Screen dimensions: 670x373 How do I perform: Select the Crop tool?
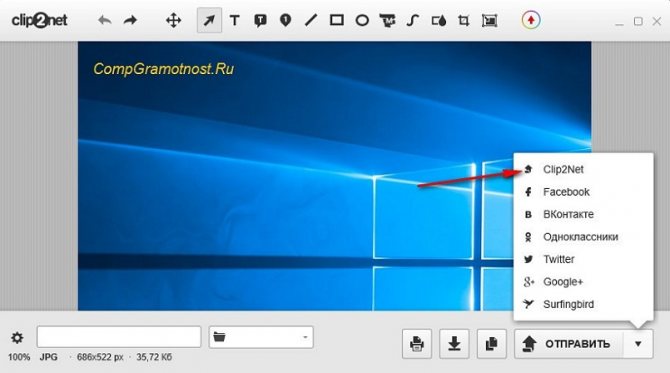[464, 20]
